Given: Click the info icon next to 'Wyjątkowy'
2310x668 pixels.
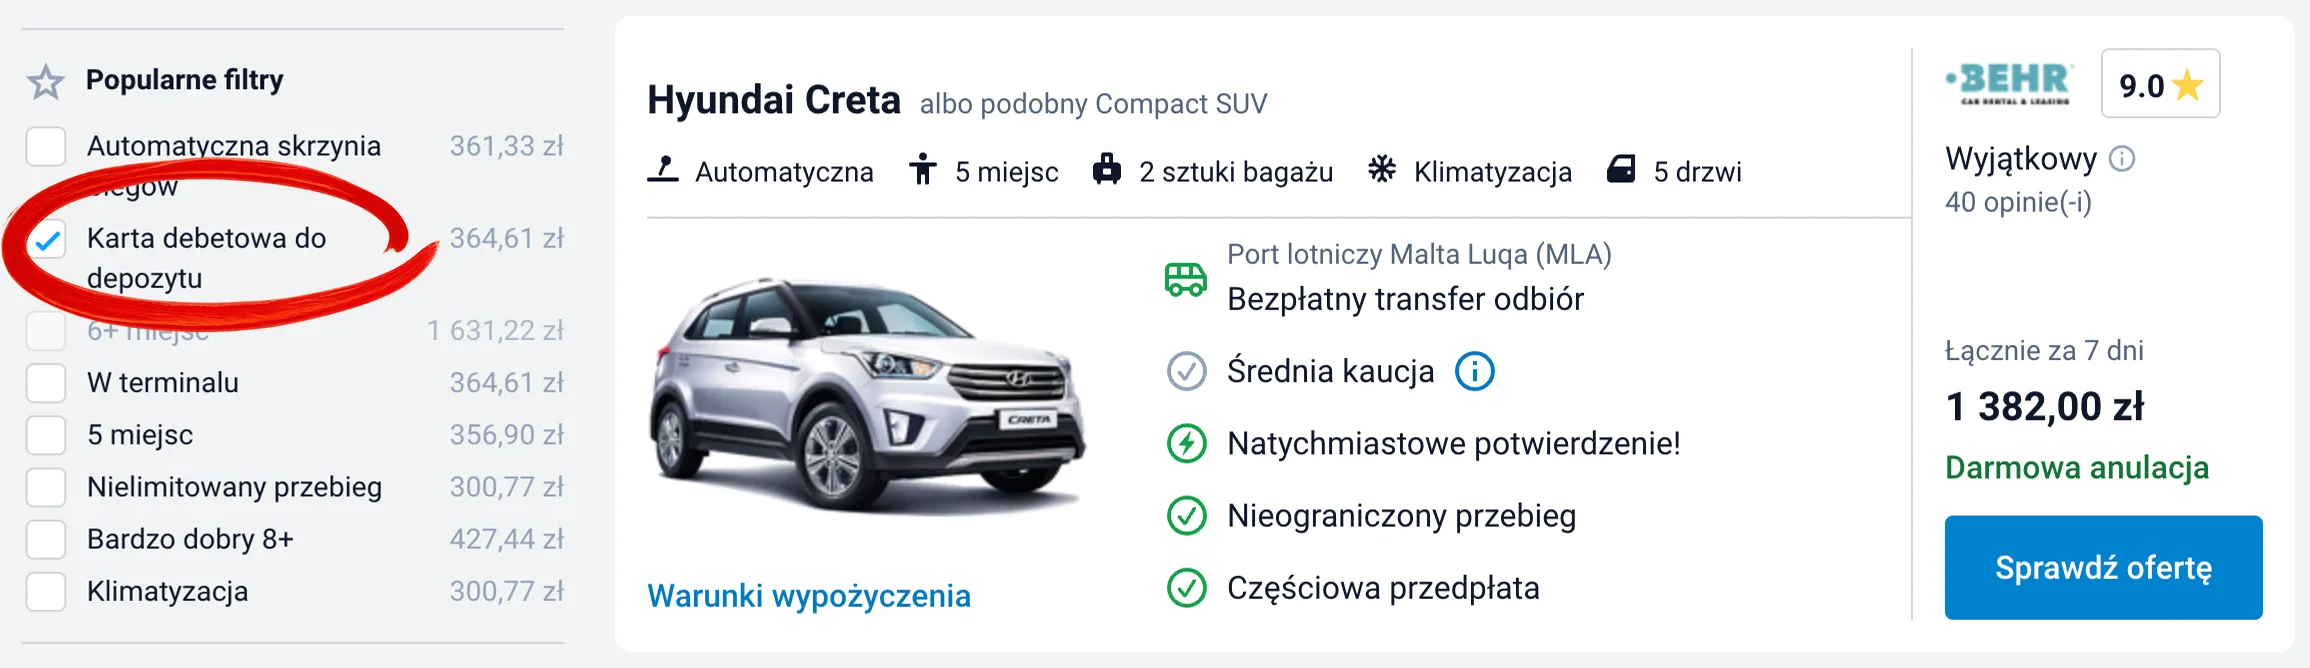Looking at the screenshot, I should (x=2121, y=158).
